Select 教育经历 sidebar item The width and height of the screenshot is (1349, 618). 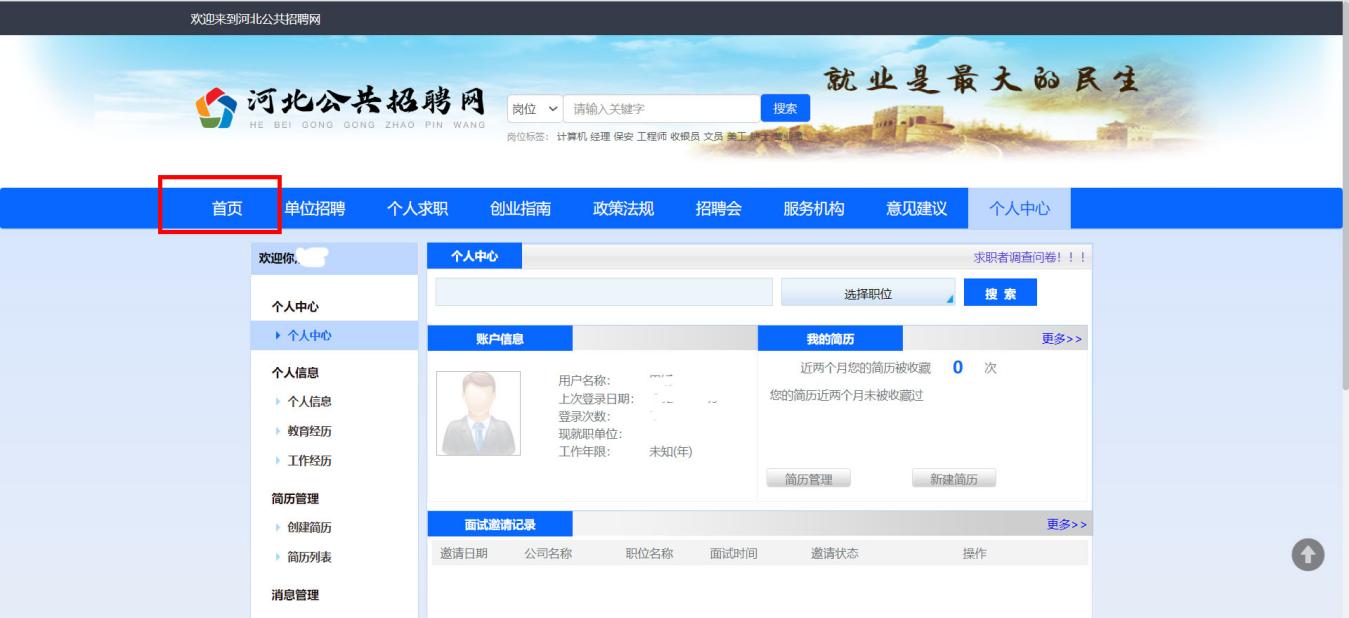[x=309, y=432]
